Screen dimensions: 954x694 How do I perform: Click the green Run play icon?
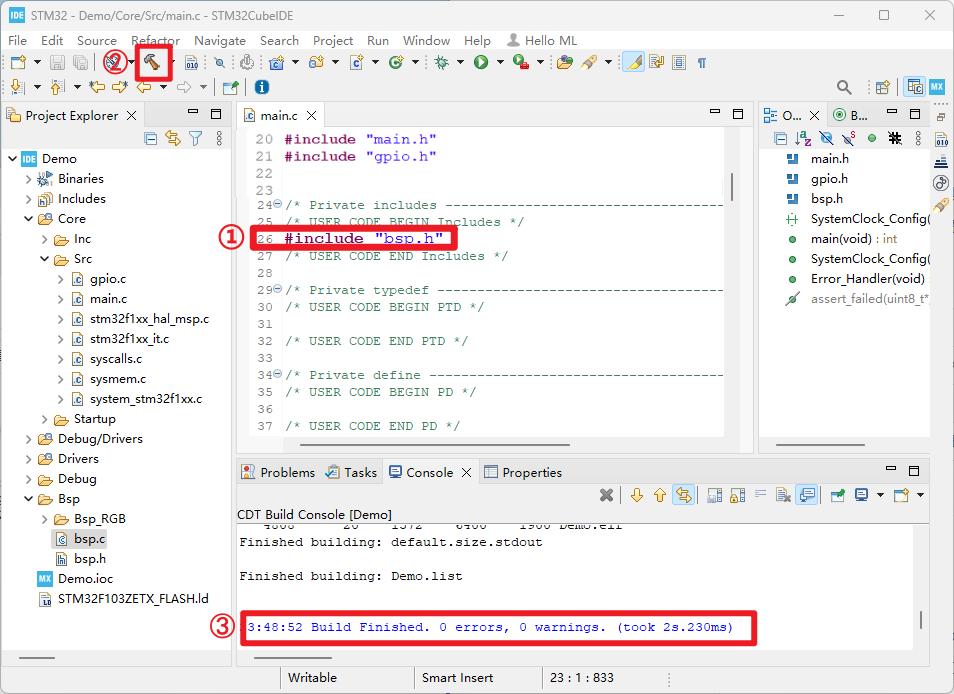click(x=481, y=62)
